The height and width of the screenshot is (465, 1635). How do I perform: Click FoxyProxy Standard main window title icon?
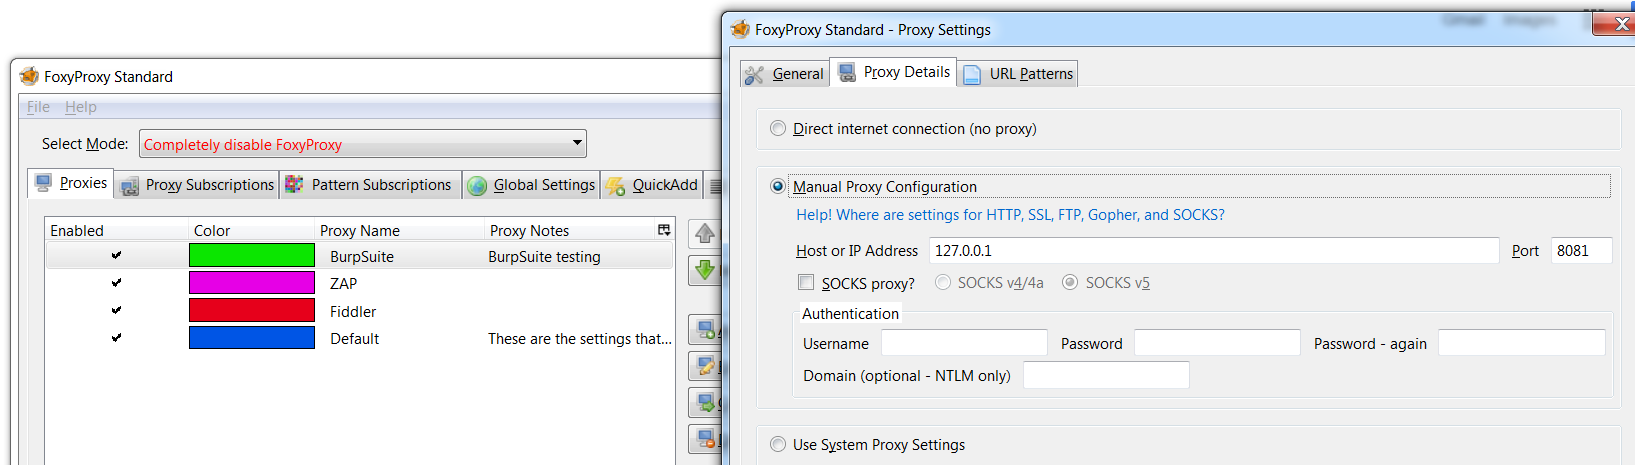pyautogui.click(x=29, y=76)
